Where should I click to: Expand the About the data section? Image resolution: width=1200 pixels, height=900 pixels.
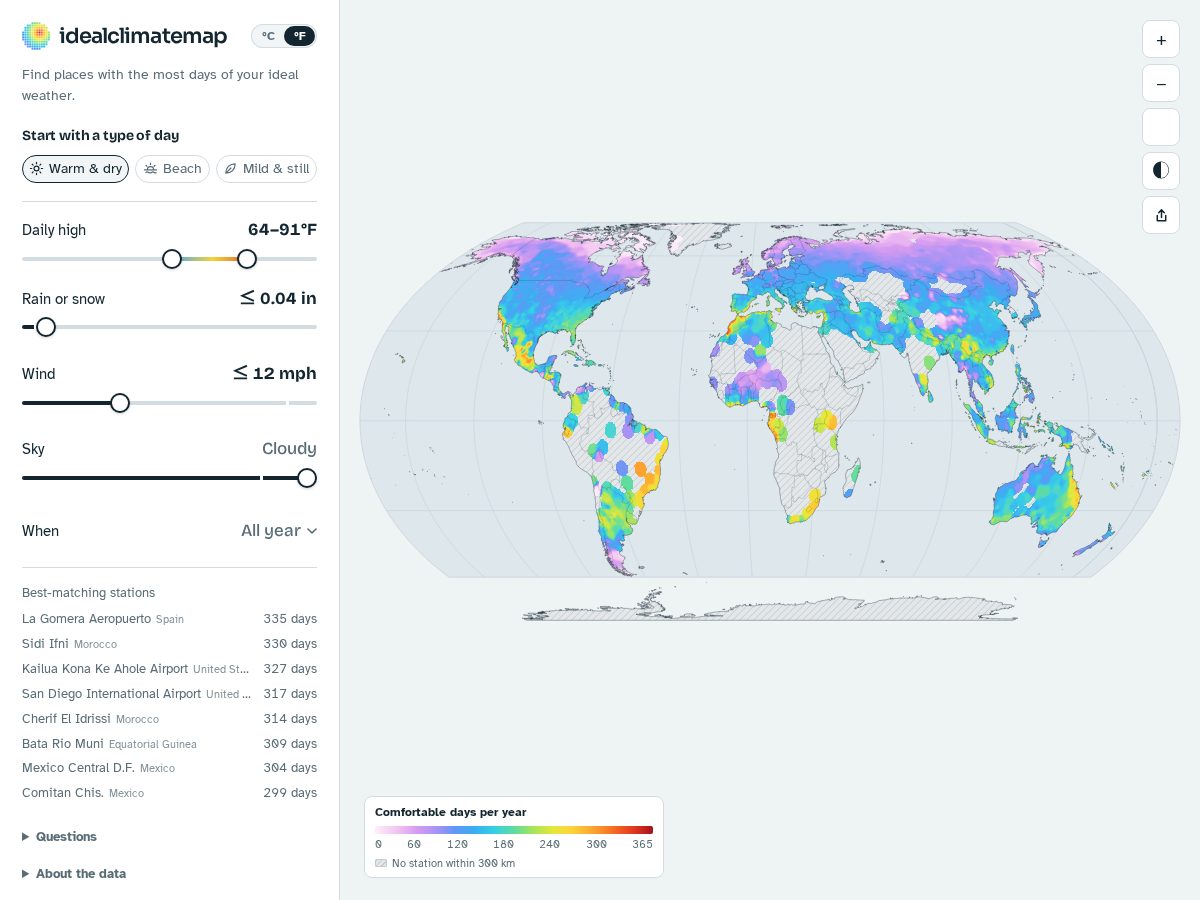tap(74, 874)
